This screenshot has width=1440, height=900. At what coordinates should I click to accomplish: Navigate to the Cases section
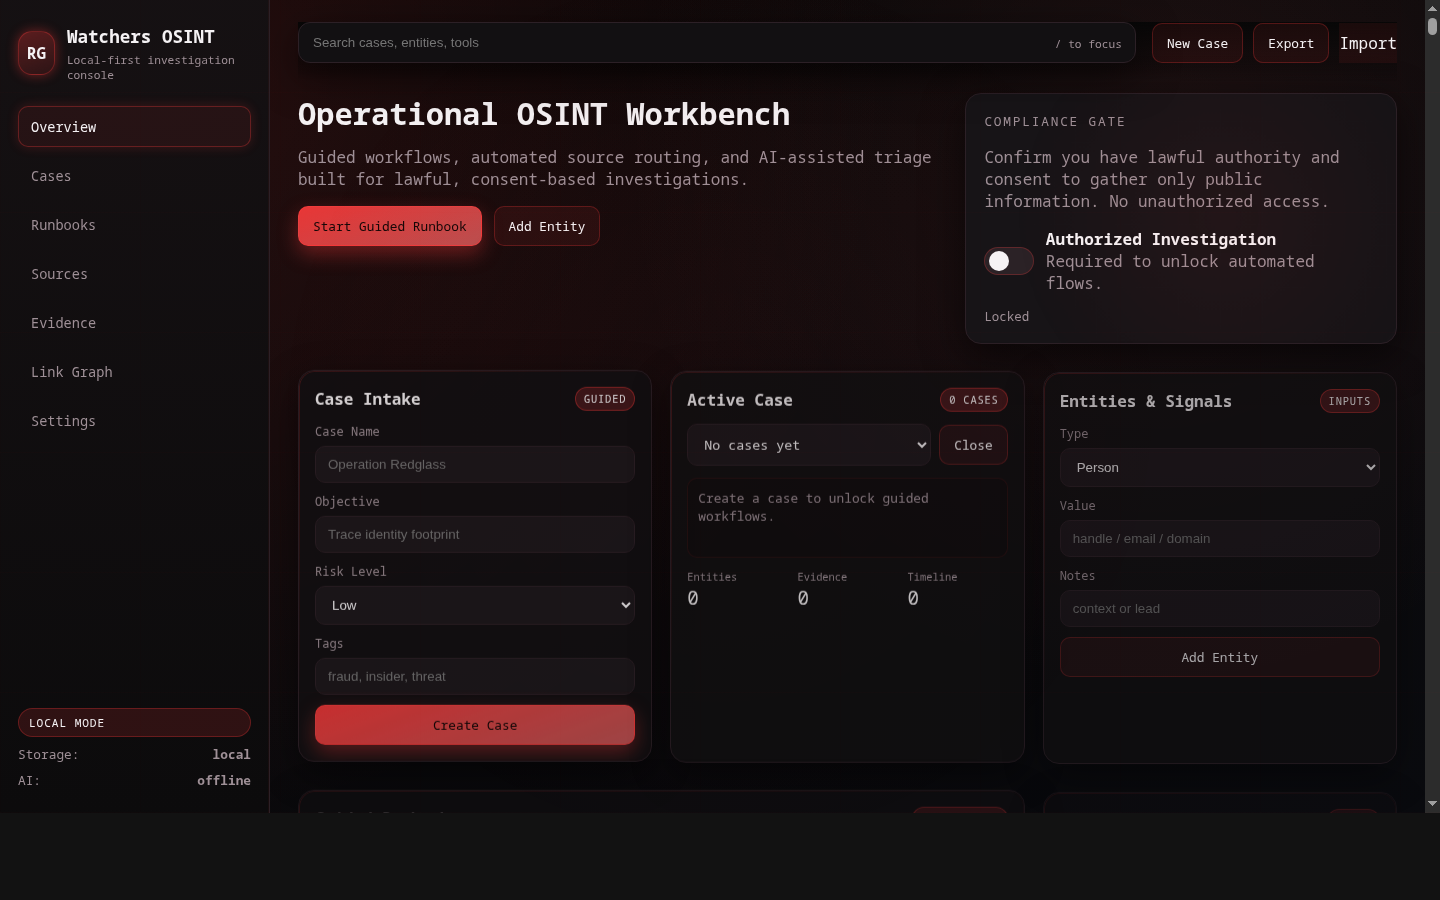(51, 176)
